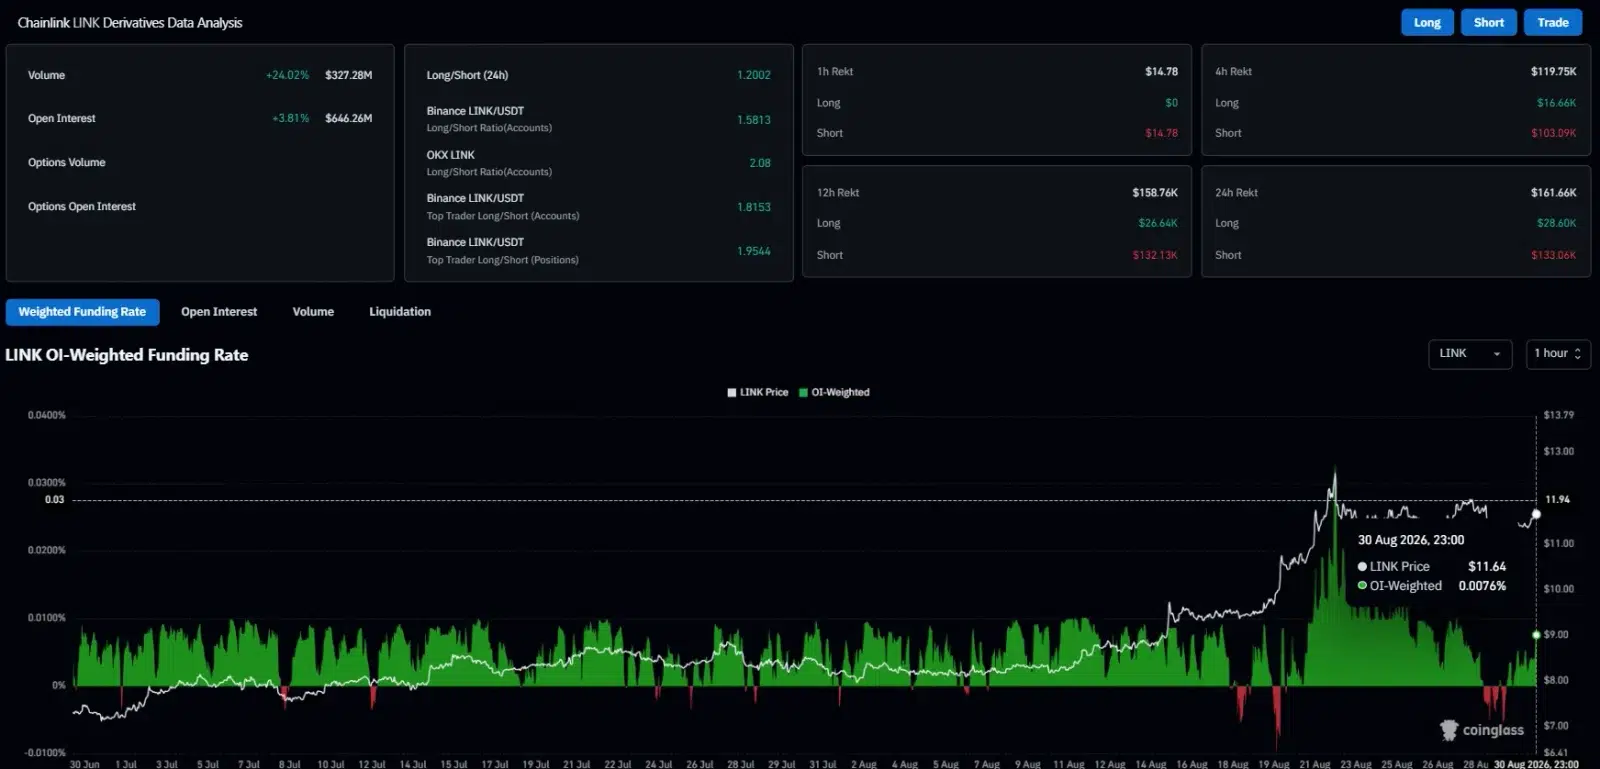1600x769 pixels.
Task: Select the $132.13K short value in 12h Rekt
Action: coord(1155,255)
